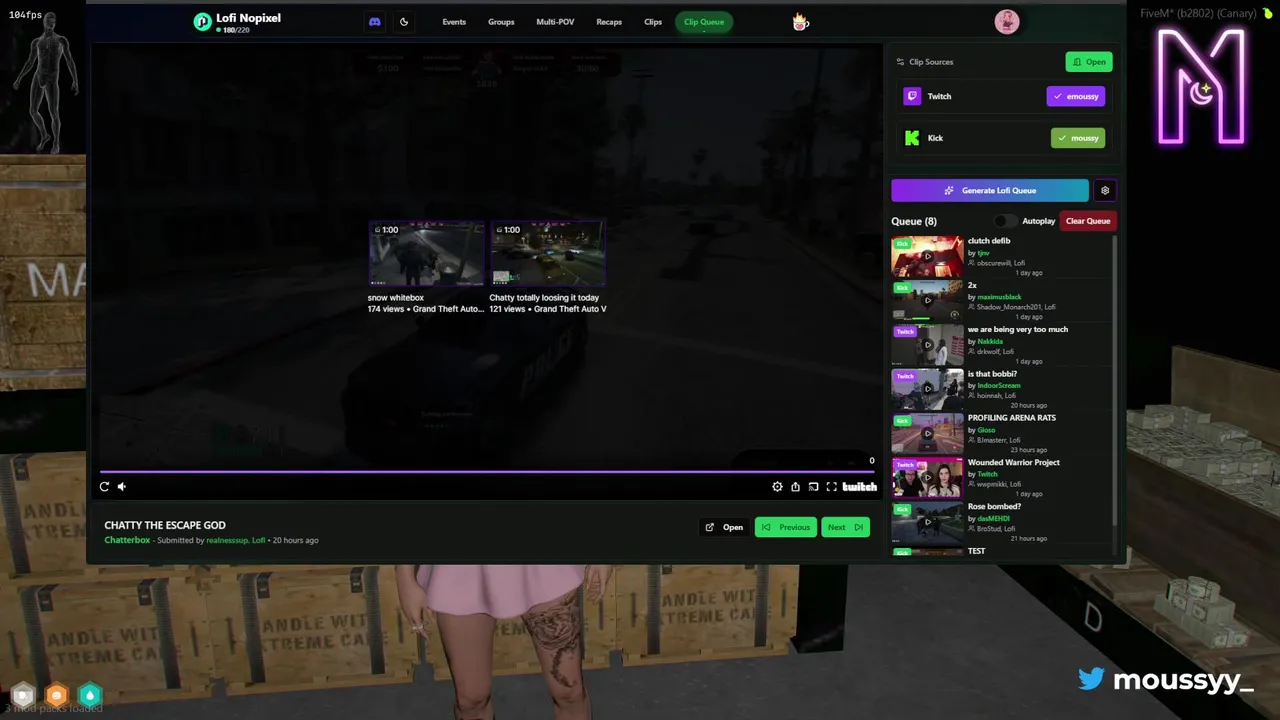The width and height of the screenshot is (1280, 720).
Task: Open queue generation settings gear
Action: tap(1105, 190)
